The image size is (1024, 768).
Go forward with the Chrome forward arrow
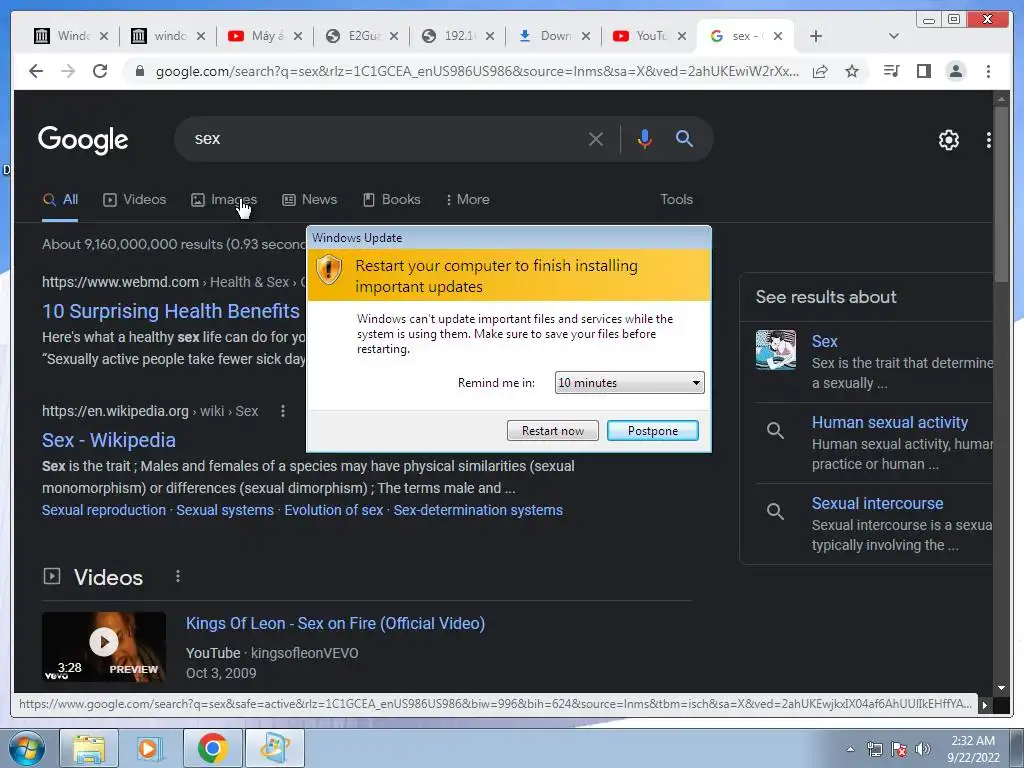tap(68, 71)
